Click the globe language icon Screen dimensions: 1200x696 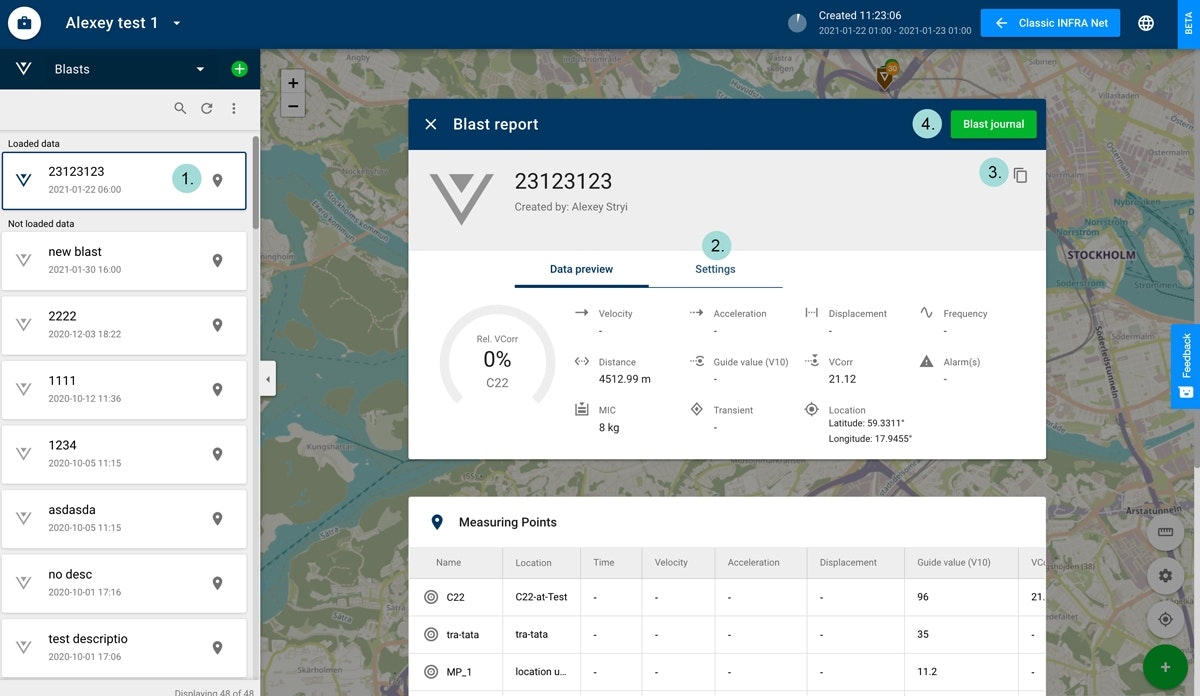pyautogui.click(x=1146, y=23)
